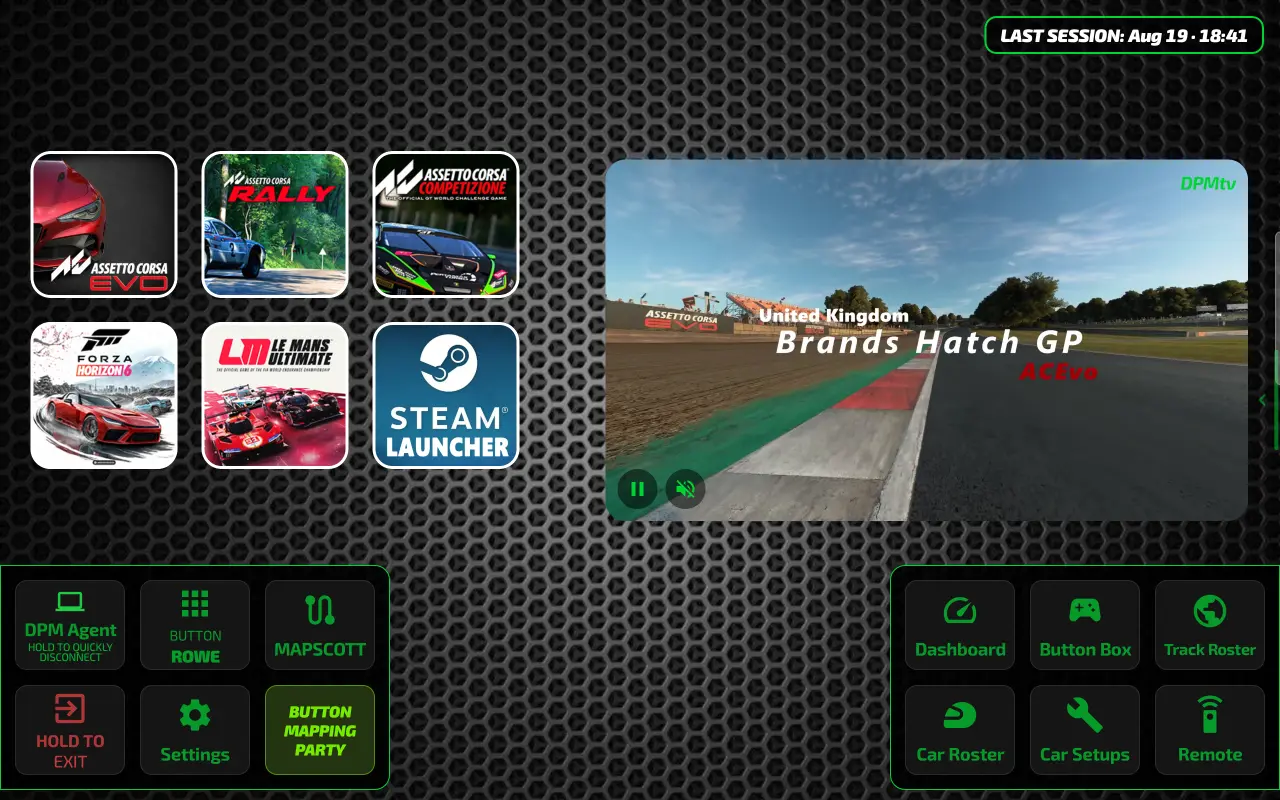Open the Dashboard gauge button
Image resolution: width=1280 pixels, height=800 pixels.
coord(960,625)
